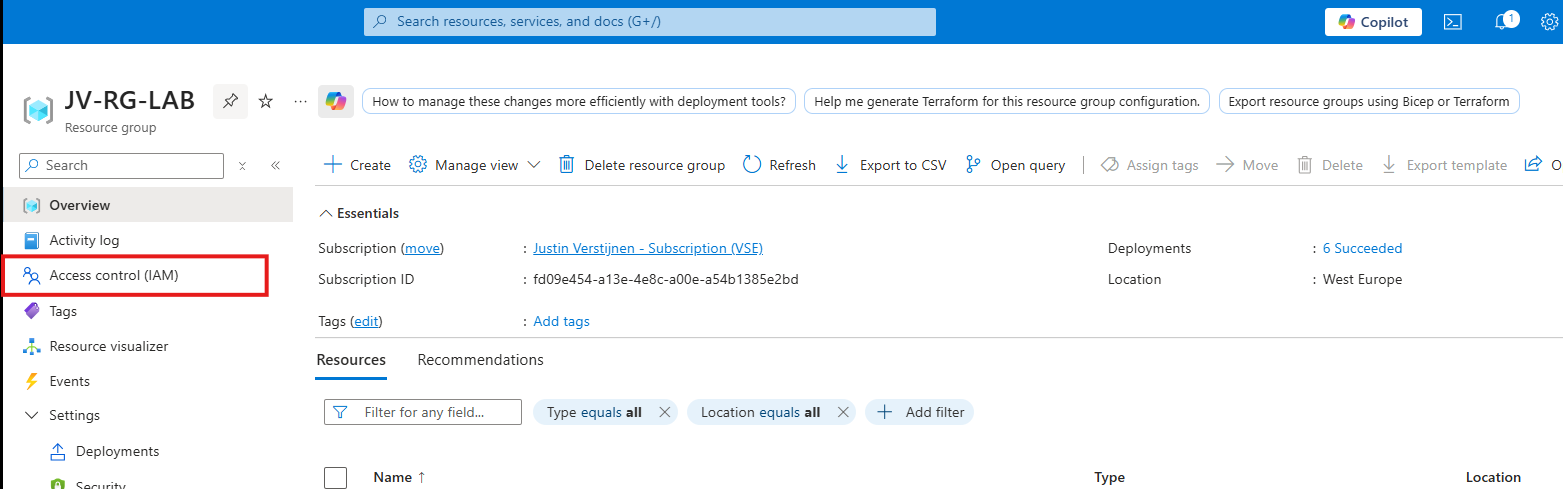
Task: Clear the sidebar search with X icon
Action: click(x=242, y=166)
